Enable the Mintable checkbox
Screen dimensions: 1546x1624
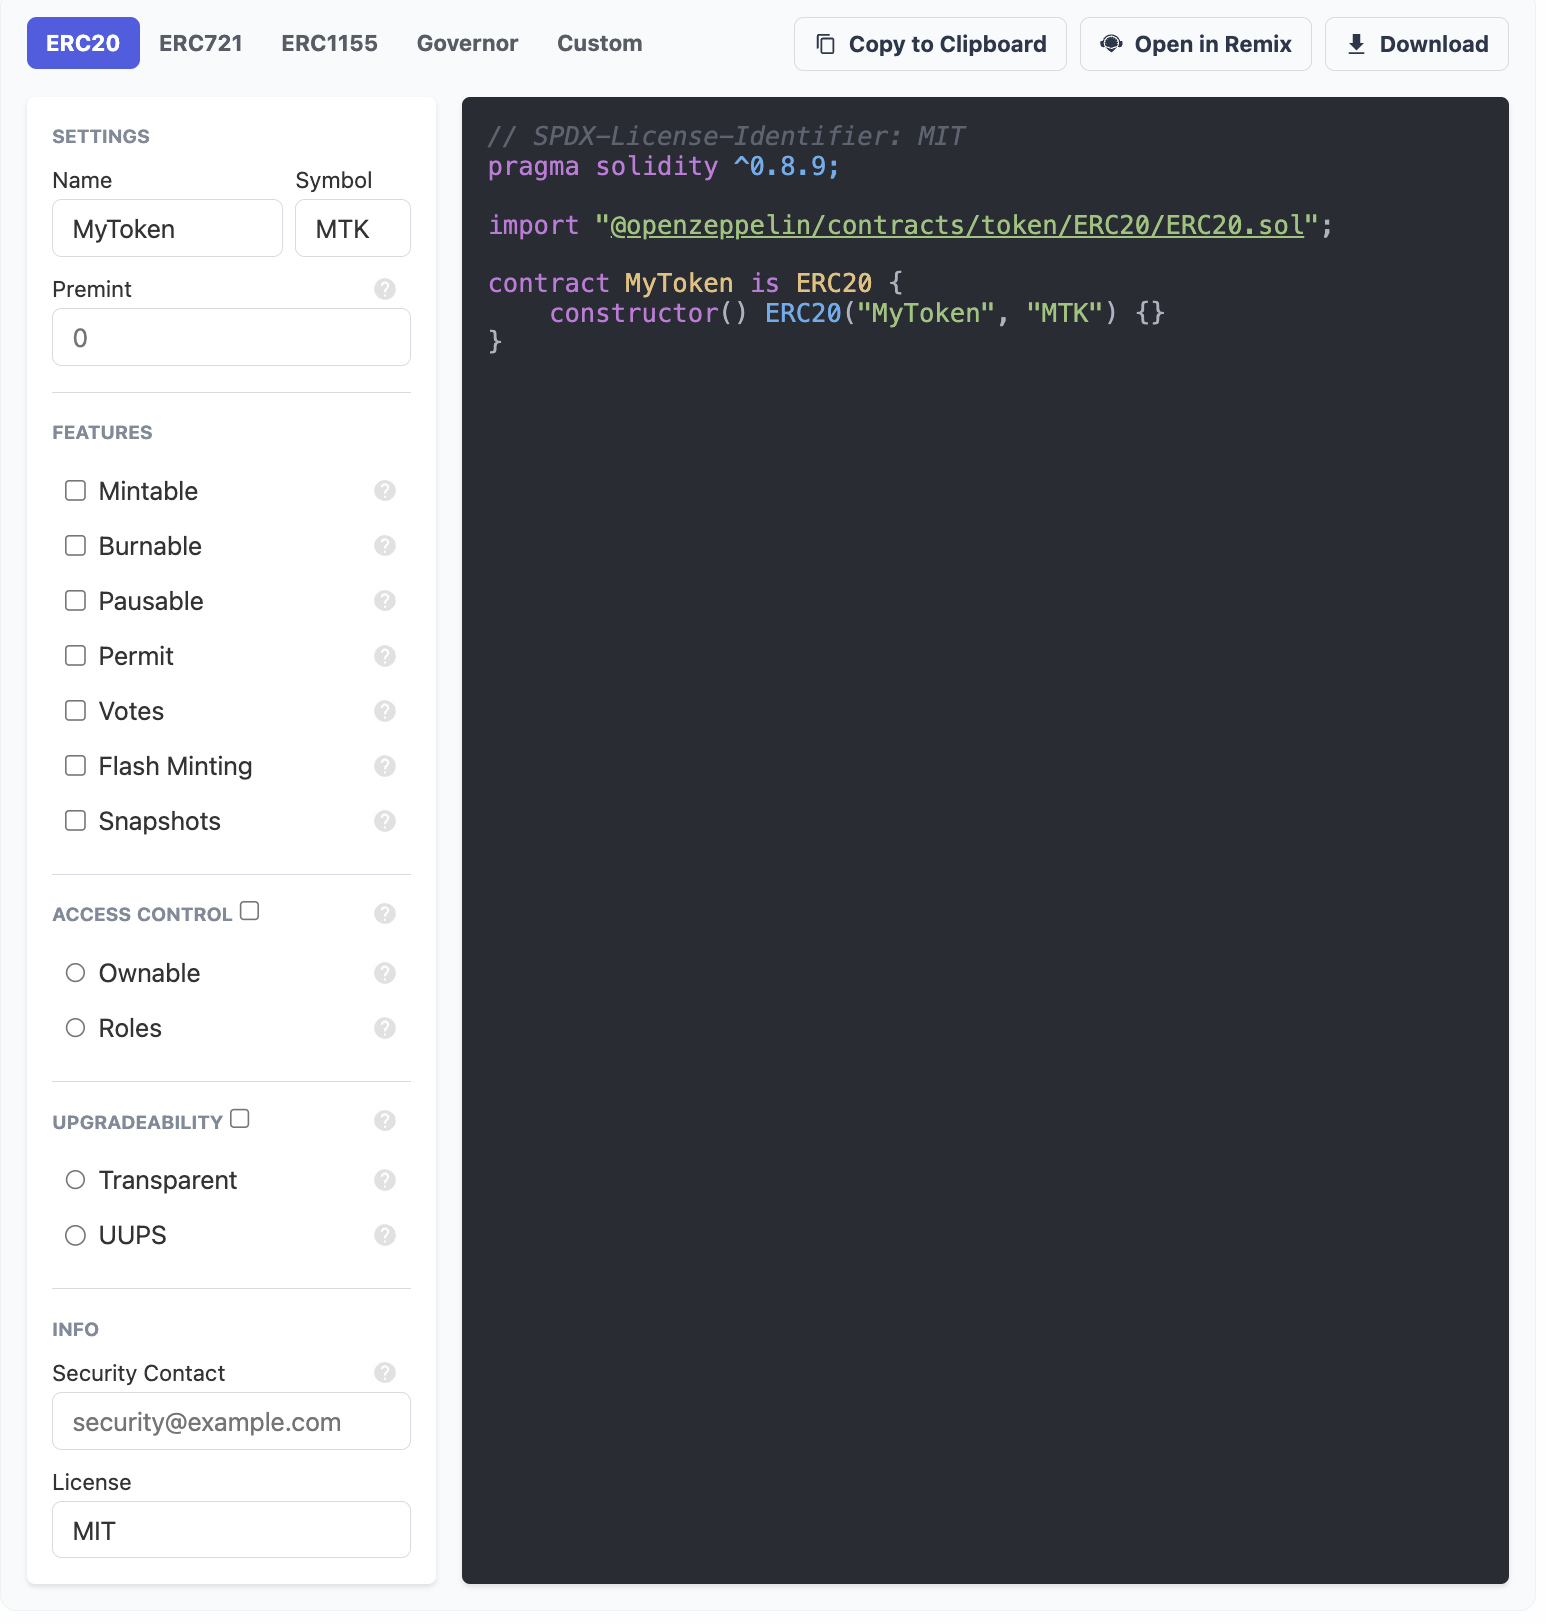coord(75,491)
